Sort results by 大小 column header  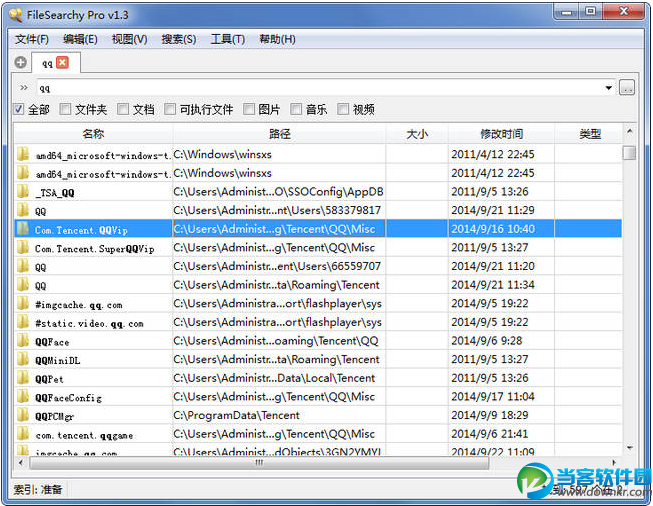click(x=417, y=134)
